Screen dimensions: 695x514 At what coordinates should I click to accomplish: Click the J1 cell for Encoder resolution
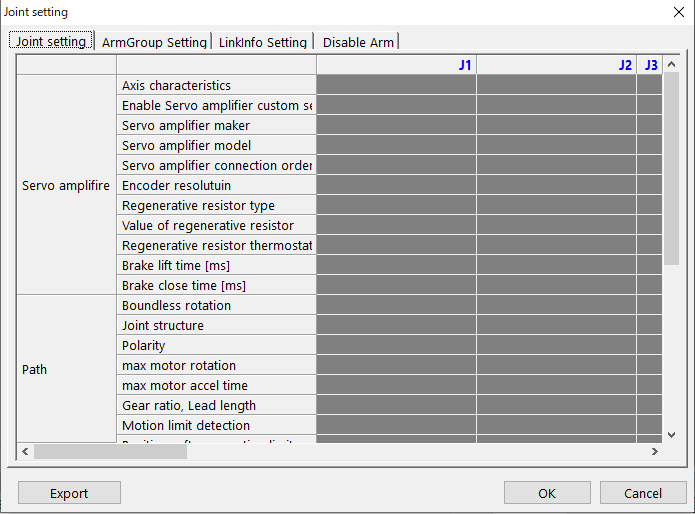click(396, 185)
